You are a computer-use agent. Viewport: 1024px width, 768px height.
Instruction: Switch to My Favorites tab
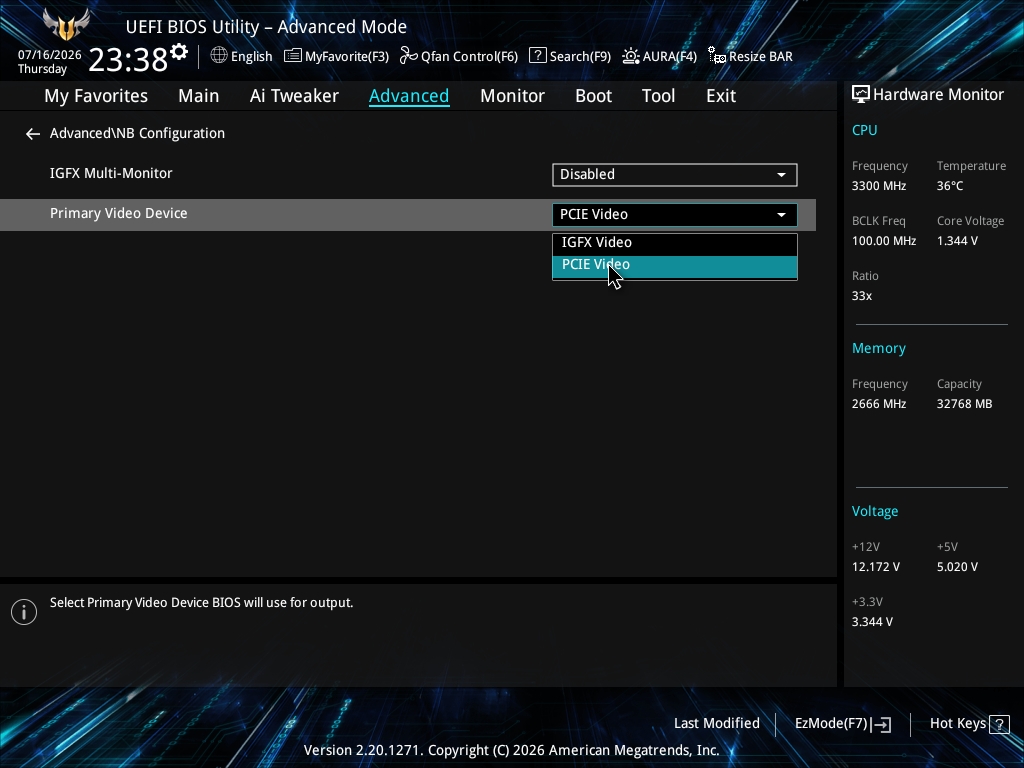[x=96, y=96]
